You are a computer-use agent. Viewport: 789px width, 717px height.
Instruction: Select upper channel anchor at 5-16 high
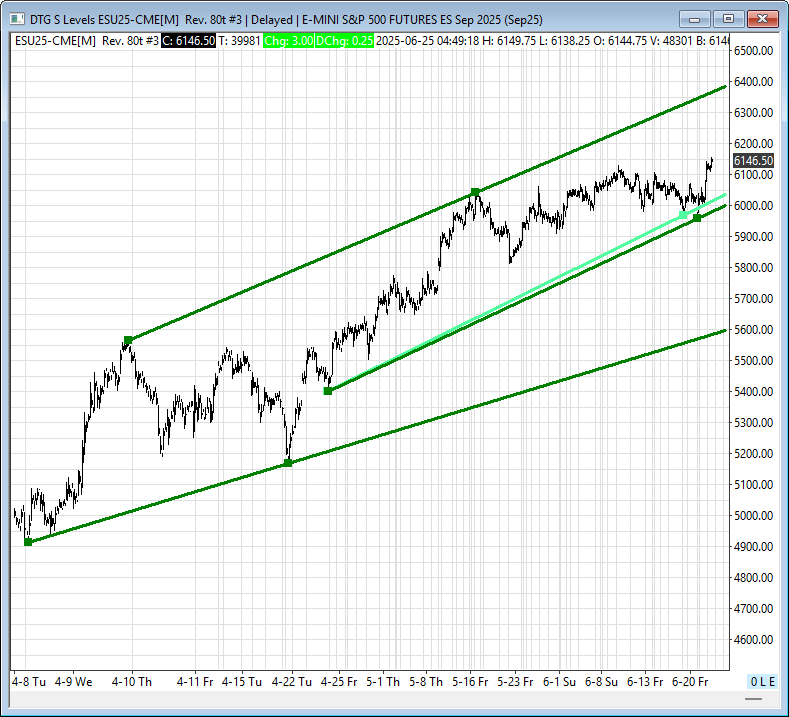(475, 192)
